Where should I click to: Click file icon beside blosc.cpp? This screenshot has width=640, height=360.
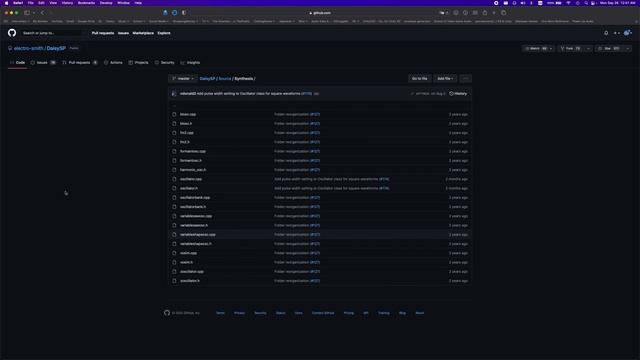174,114
